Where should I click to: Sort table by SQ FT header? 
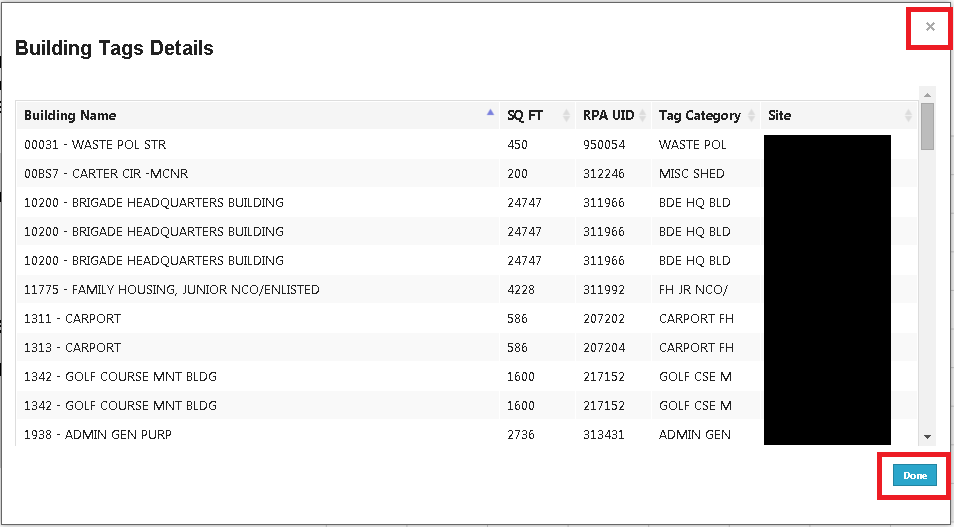[x=538, y=115]
